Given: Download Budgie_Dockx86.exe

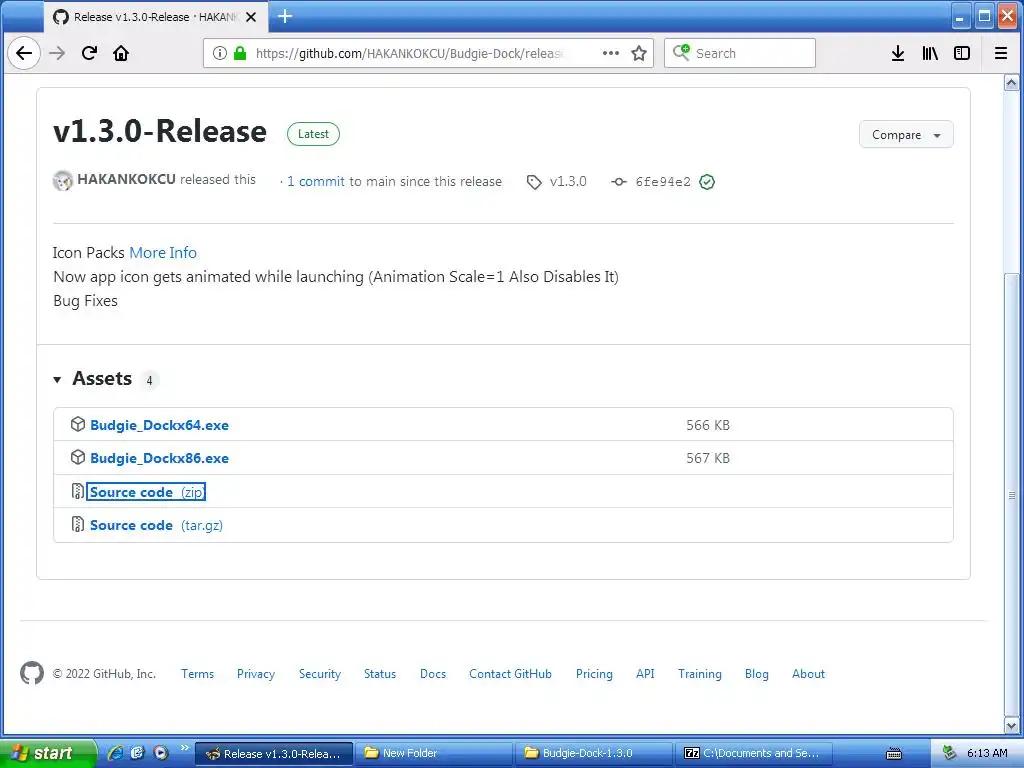Looking at the screenshot, I should [159, 458].
